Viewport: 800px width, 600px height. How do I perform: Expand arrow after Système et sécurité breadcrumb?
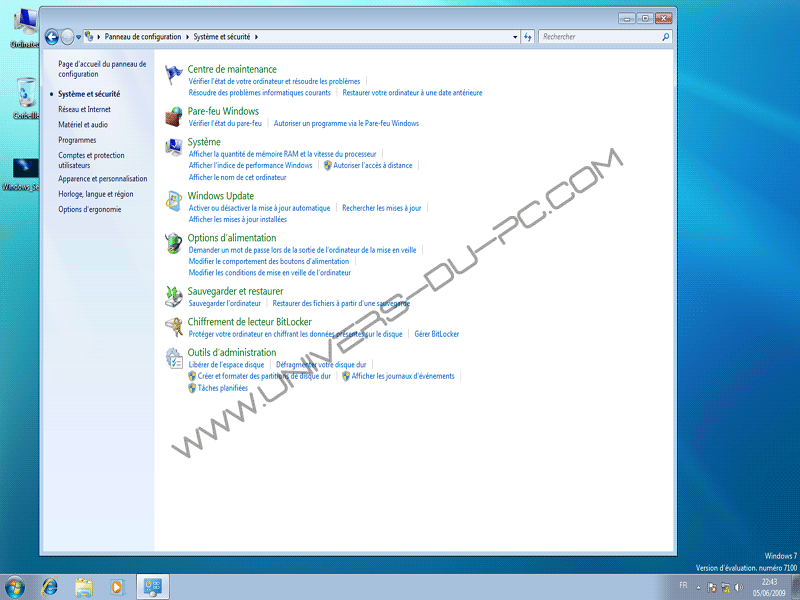click(256, 37)
